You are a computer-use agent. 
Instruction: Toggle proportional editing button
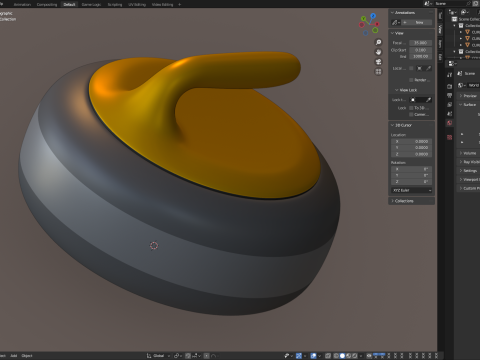tap(207, 356)
